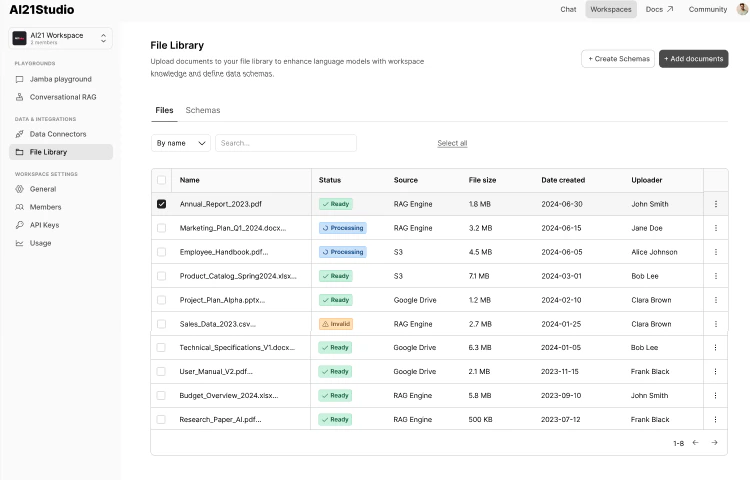Check the Research_Paper_AI.pdf checkbox

point(161,419)
